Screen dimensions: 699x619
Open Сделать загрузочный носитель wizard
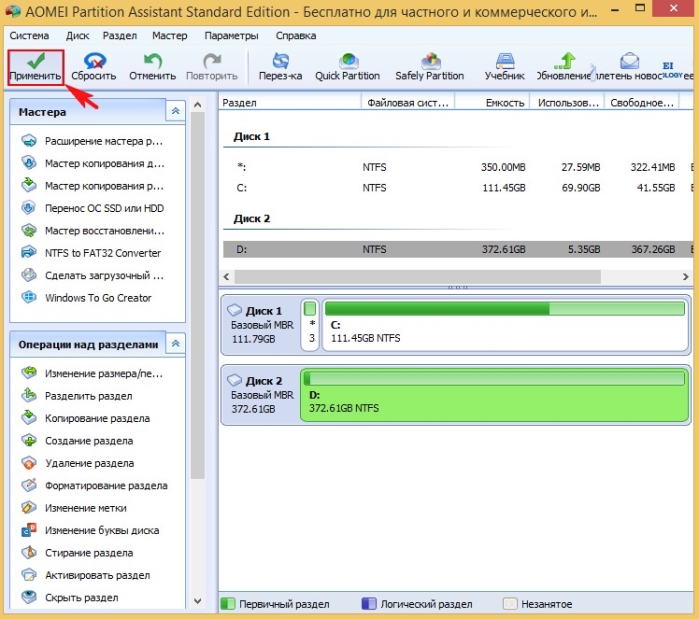(93, 275)
